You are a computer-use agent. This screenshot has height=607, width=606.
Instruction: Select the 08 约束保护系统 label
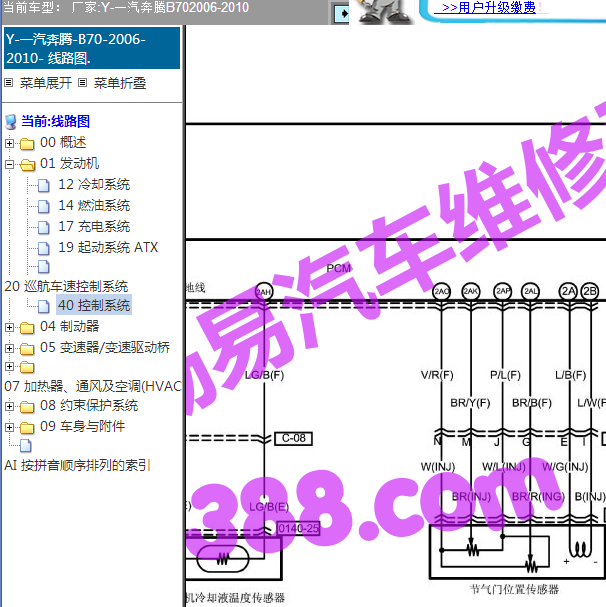point(89,405)
